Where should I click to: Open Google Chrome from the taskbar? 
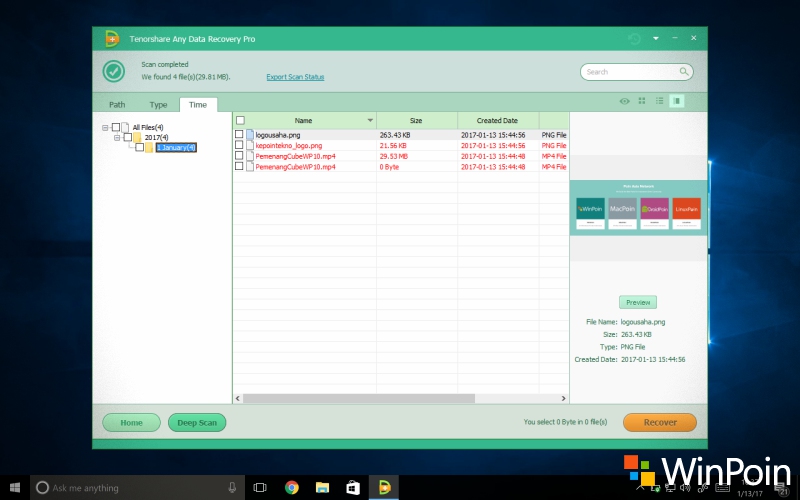pos(292,488)
